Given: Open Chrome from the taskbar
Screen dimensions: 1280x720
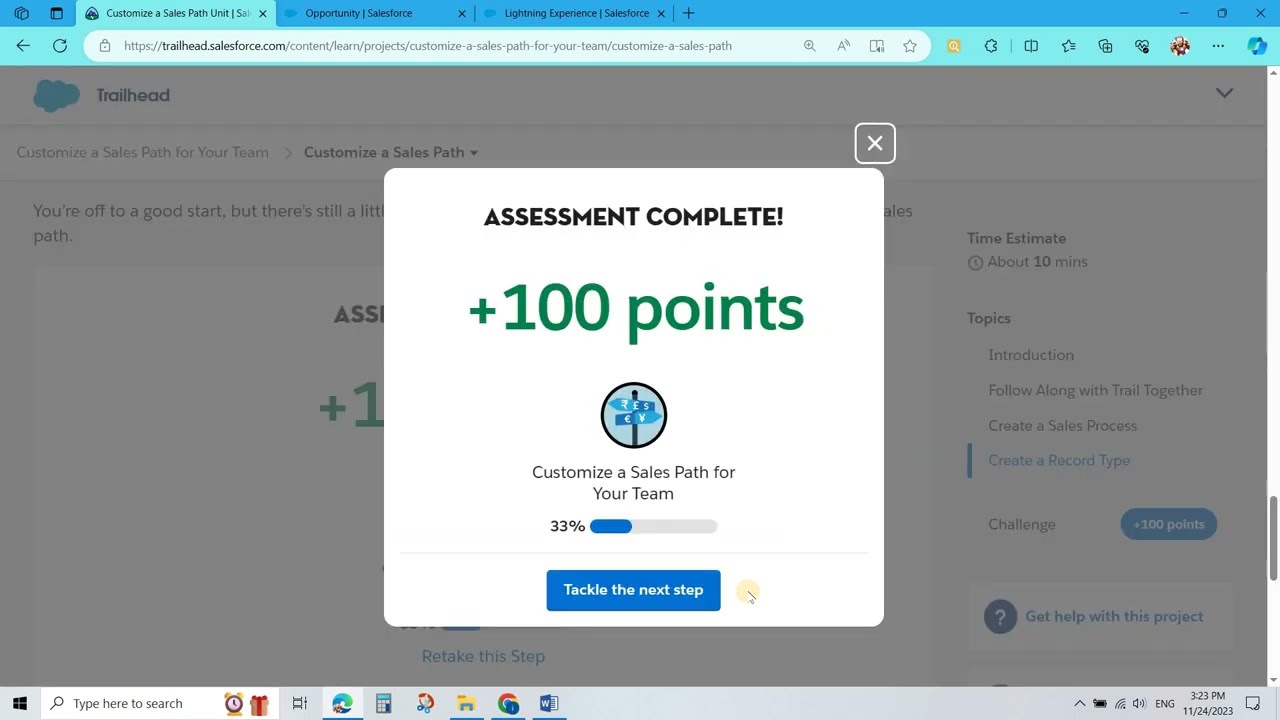Looking at the screenshot, I should (508, 703).
